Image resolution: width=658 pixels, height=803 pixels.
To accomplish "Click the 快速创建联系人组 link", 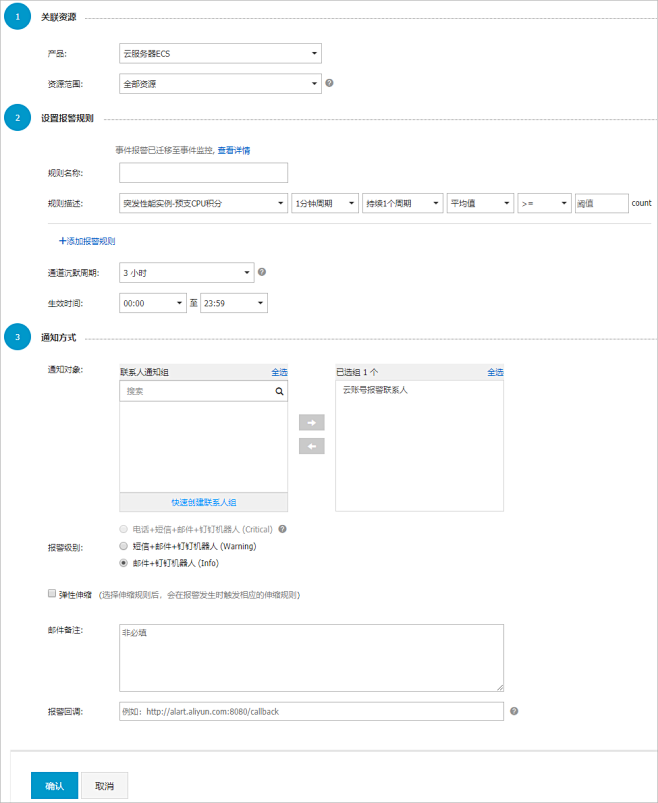I will click(x=203, y=502).
